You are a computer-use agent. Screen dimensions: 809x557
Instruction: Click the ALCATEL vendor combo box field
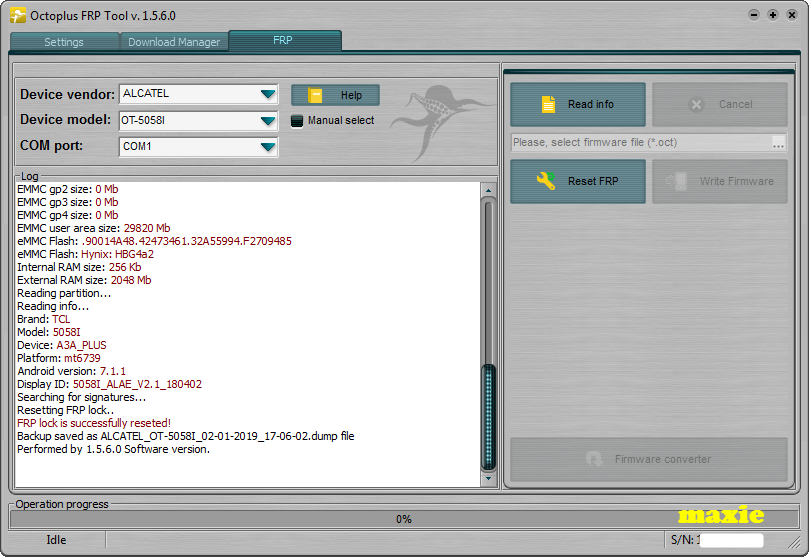click(199, 94)
